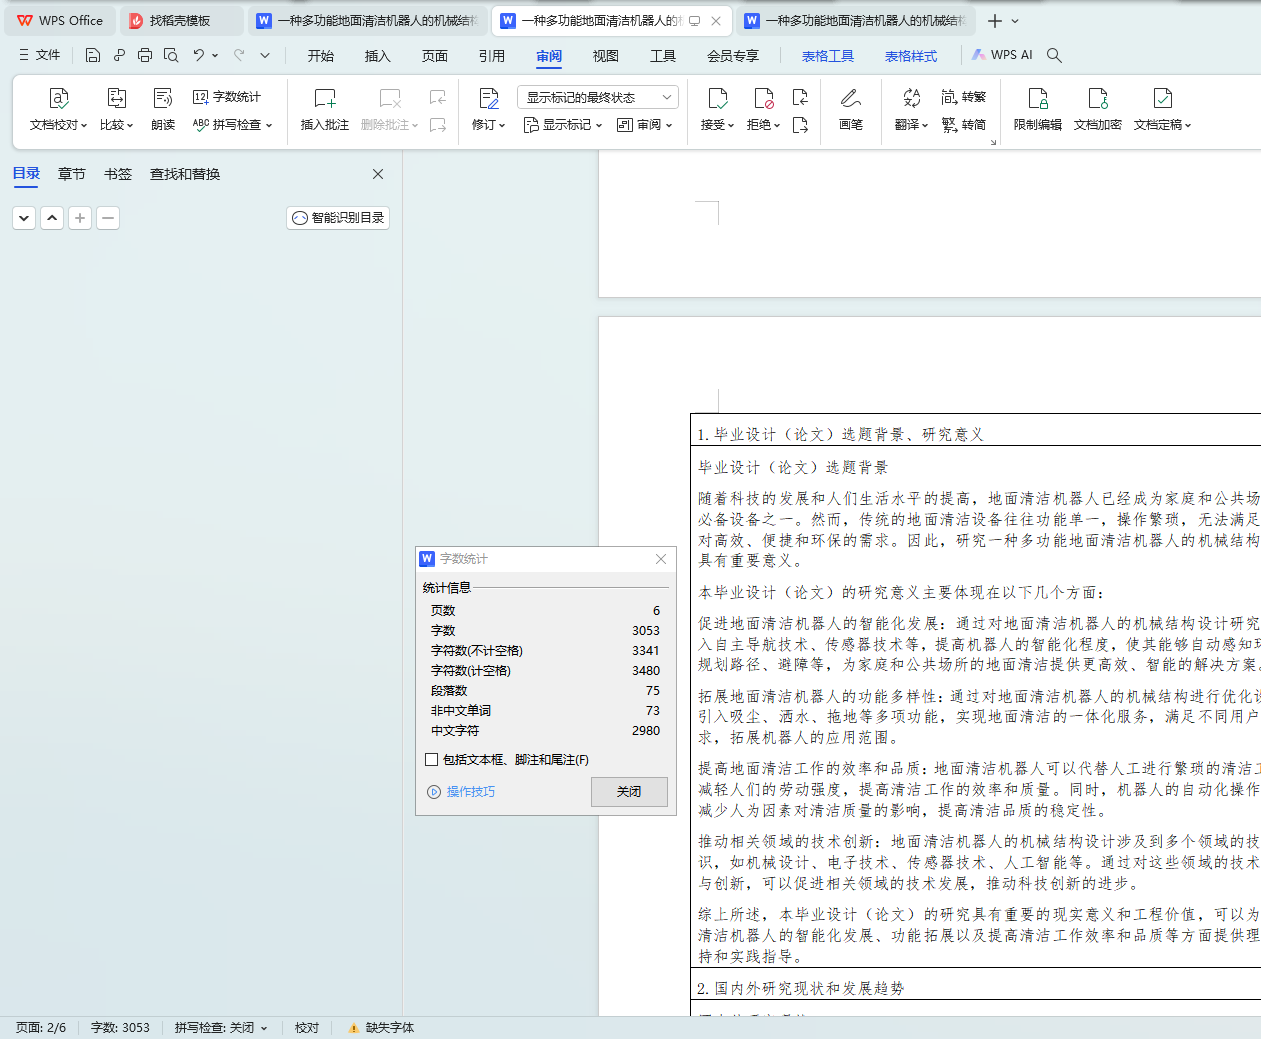Click 文档定稿 finalize document icon

(1162, 110)
